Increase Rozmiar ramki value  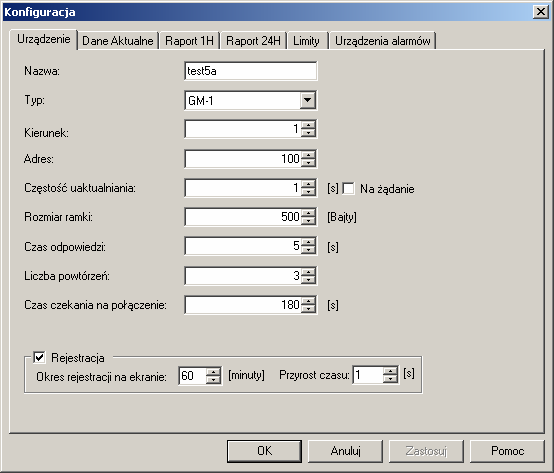308,213
